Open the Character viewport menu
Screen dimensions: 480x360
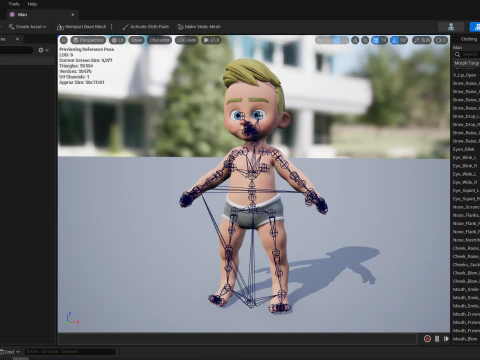pos(159,40)
